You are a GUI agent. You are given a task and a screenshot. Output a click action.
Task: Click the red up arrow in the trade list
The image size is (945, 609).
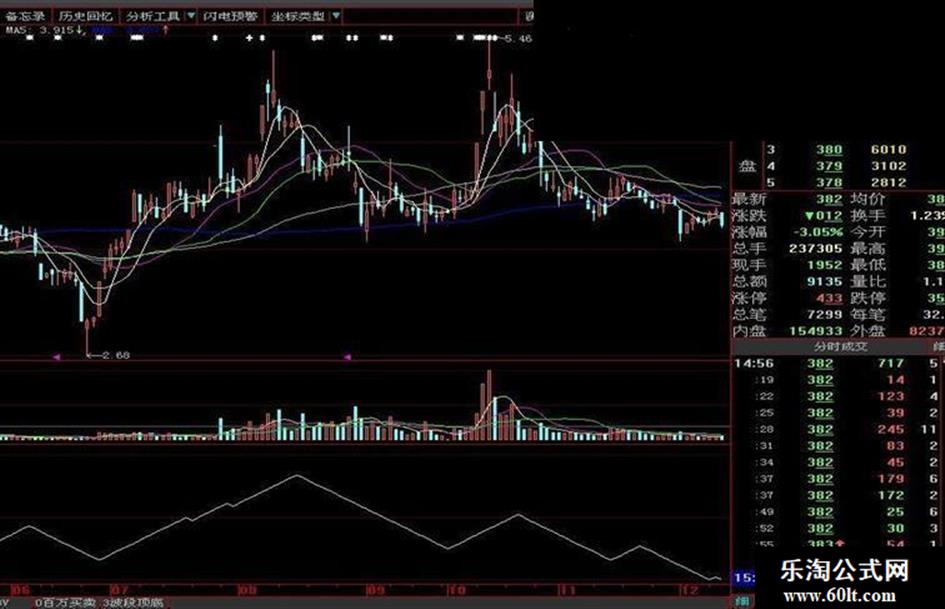(x=840, y=544)
